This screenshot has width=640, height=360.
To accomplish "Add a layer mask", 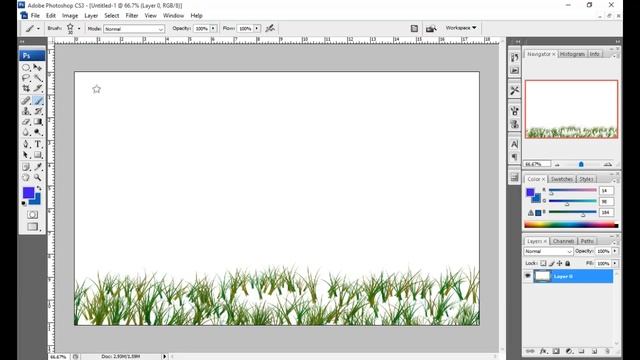I will point(556,351).
